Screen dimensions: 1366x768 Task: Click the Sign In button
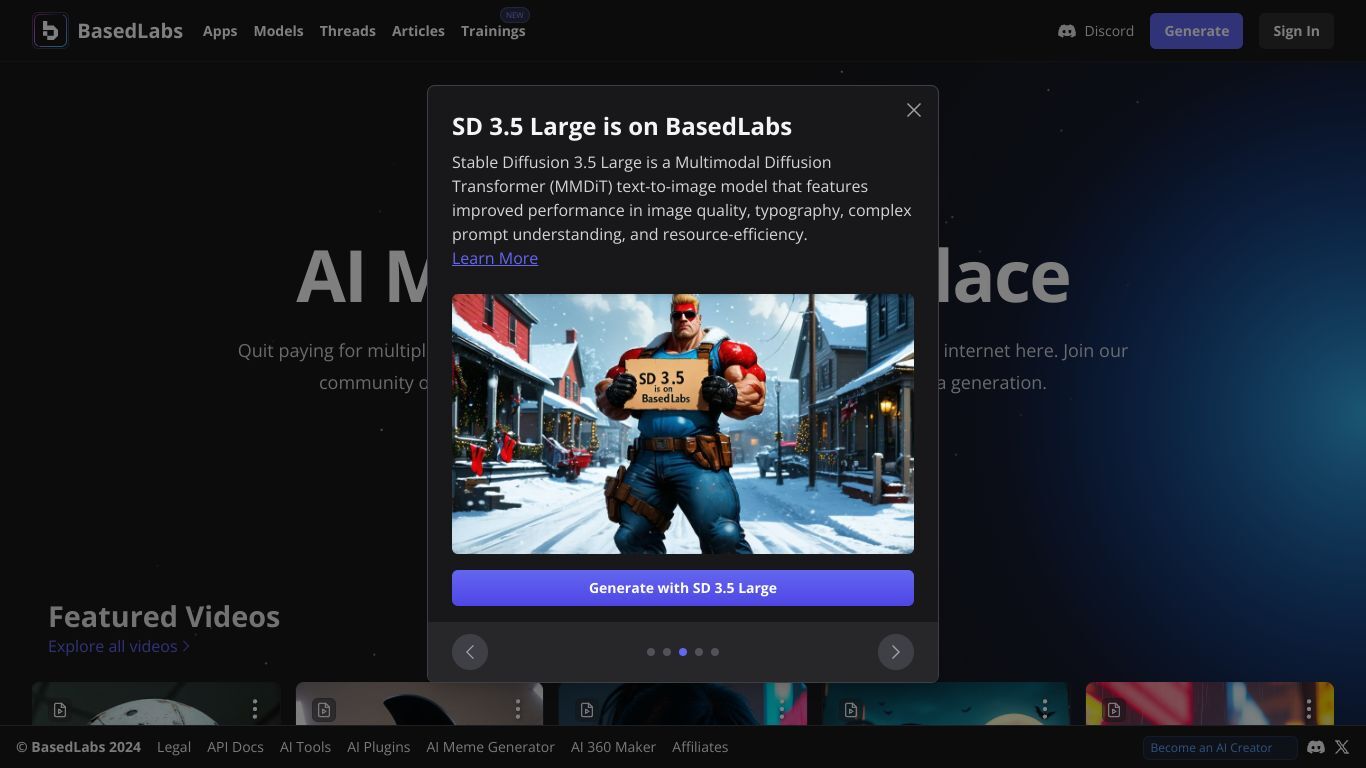click(1296, 31)
